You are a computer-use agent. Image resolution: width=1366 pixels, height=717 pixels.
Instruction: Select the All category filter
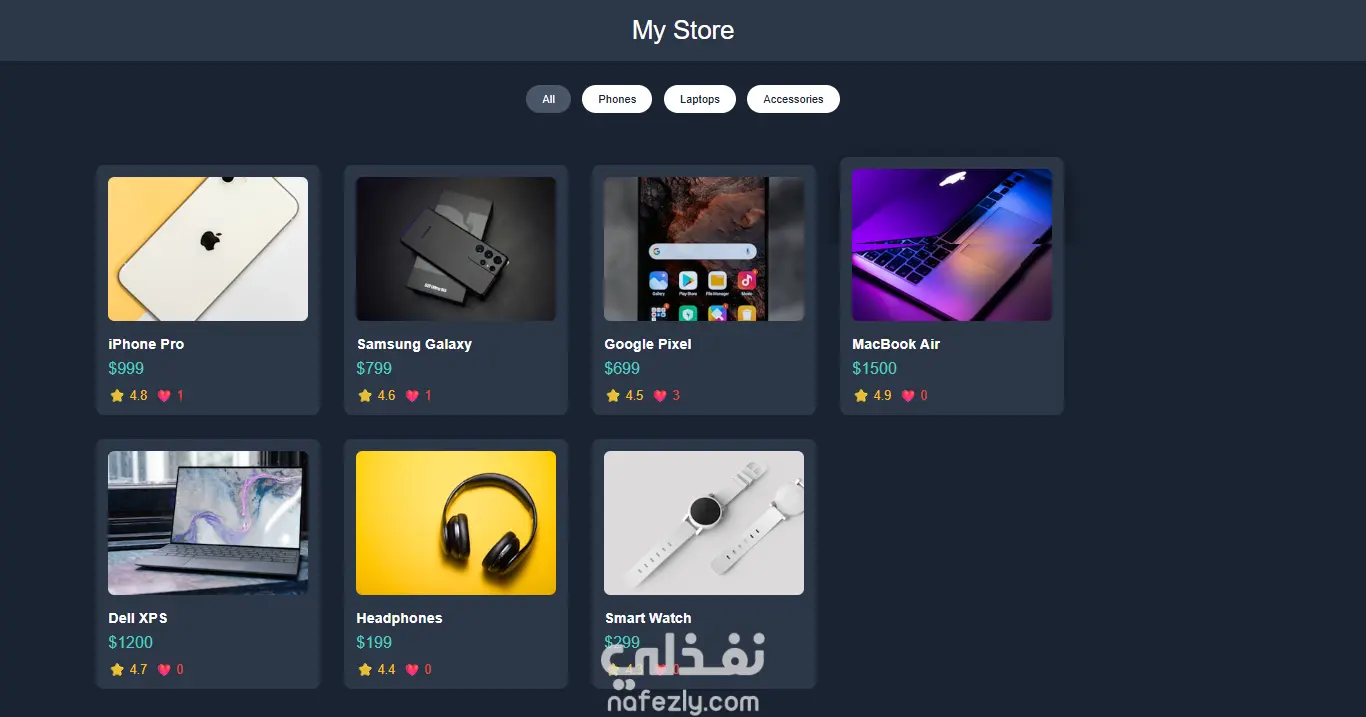549,99
